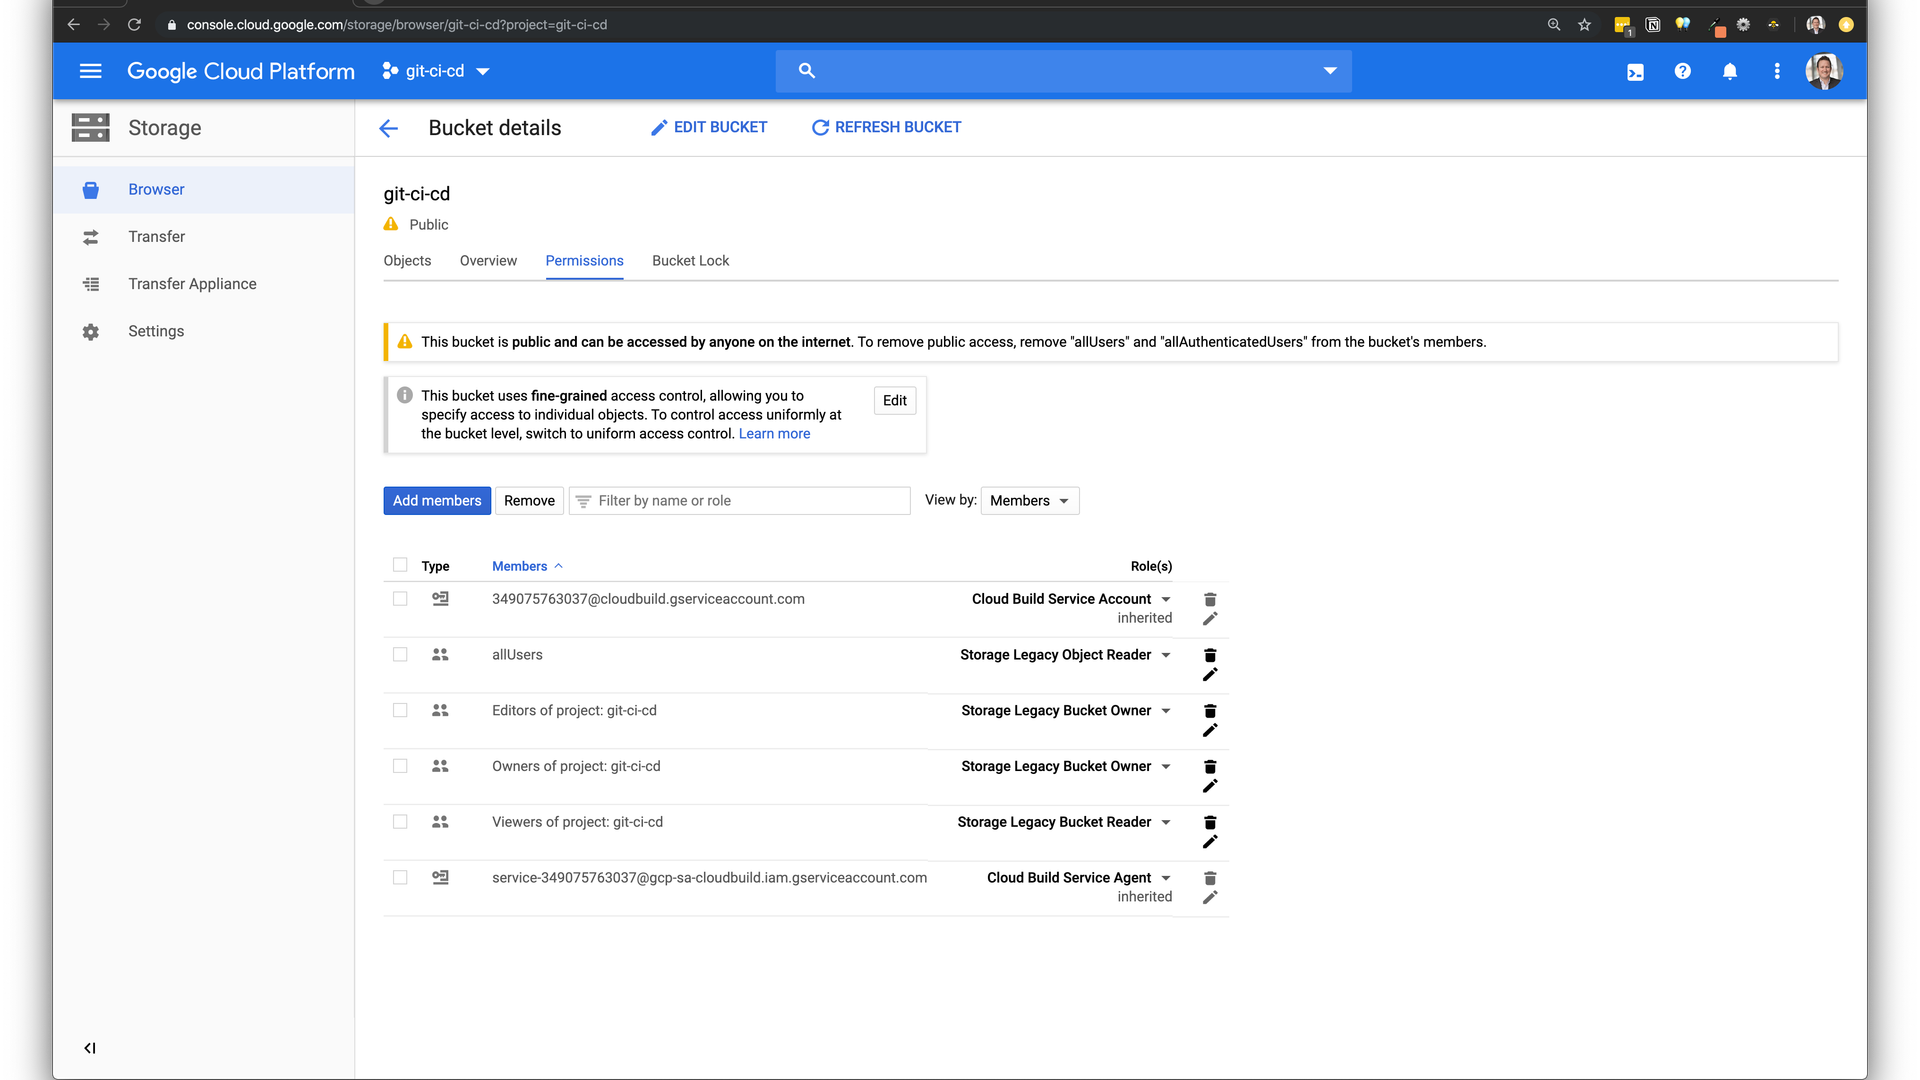Check the allUsers row checkbox
The image size is (1920, 1080).
click(x=400, y=654)
